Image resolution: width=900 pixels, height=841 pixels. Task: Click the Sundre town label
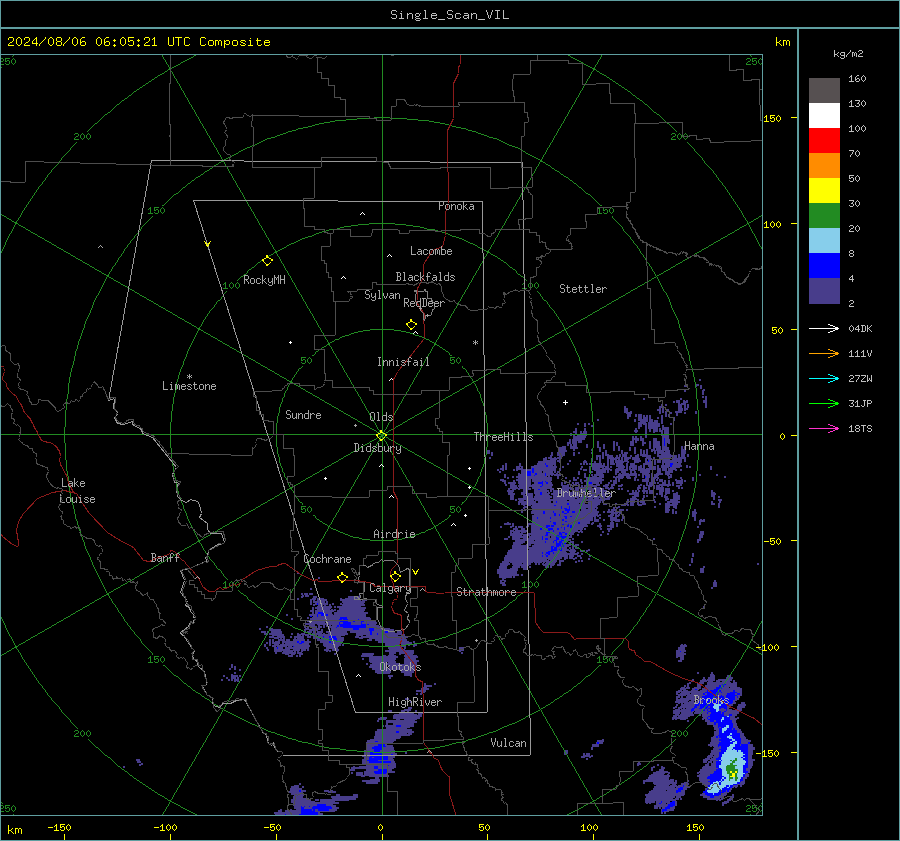303,414
